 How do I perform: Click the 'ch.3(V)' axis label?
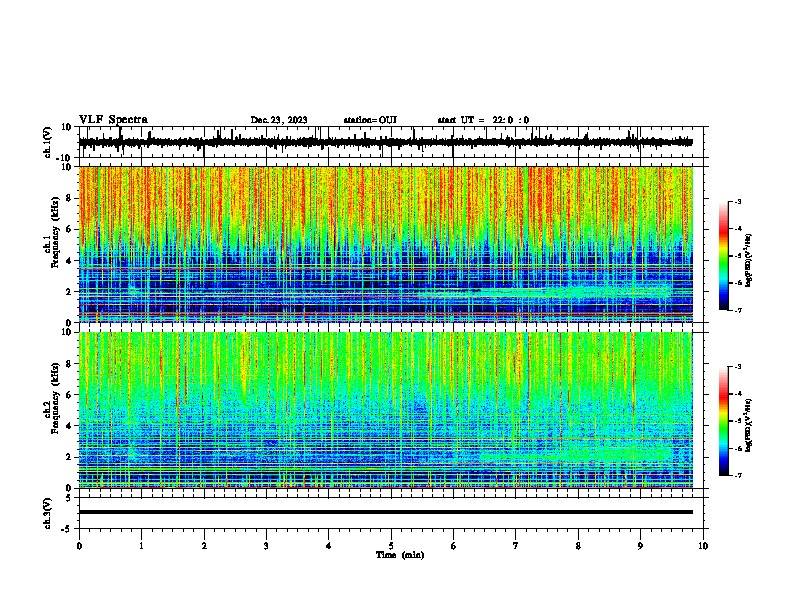(x=48, y=513)
